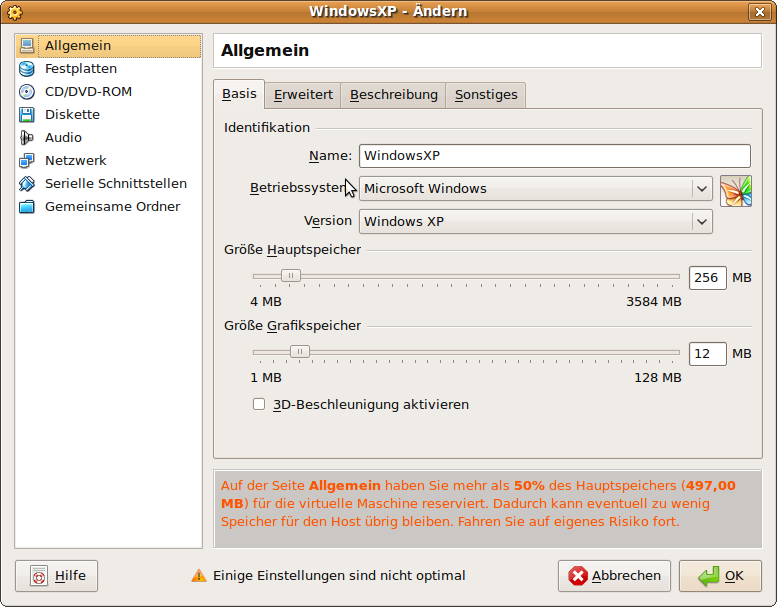The image size is (777, 607).
Task: Click the orange memory warning message
Action: pos(479,503)
